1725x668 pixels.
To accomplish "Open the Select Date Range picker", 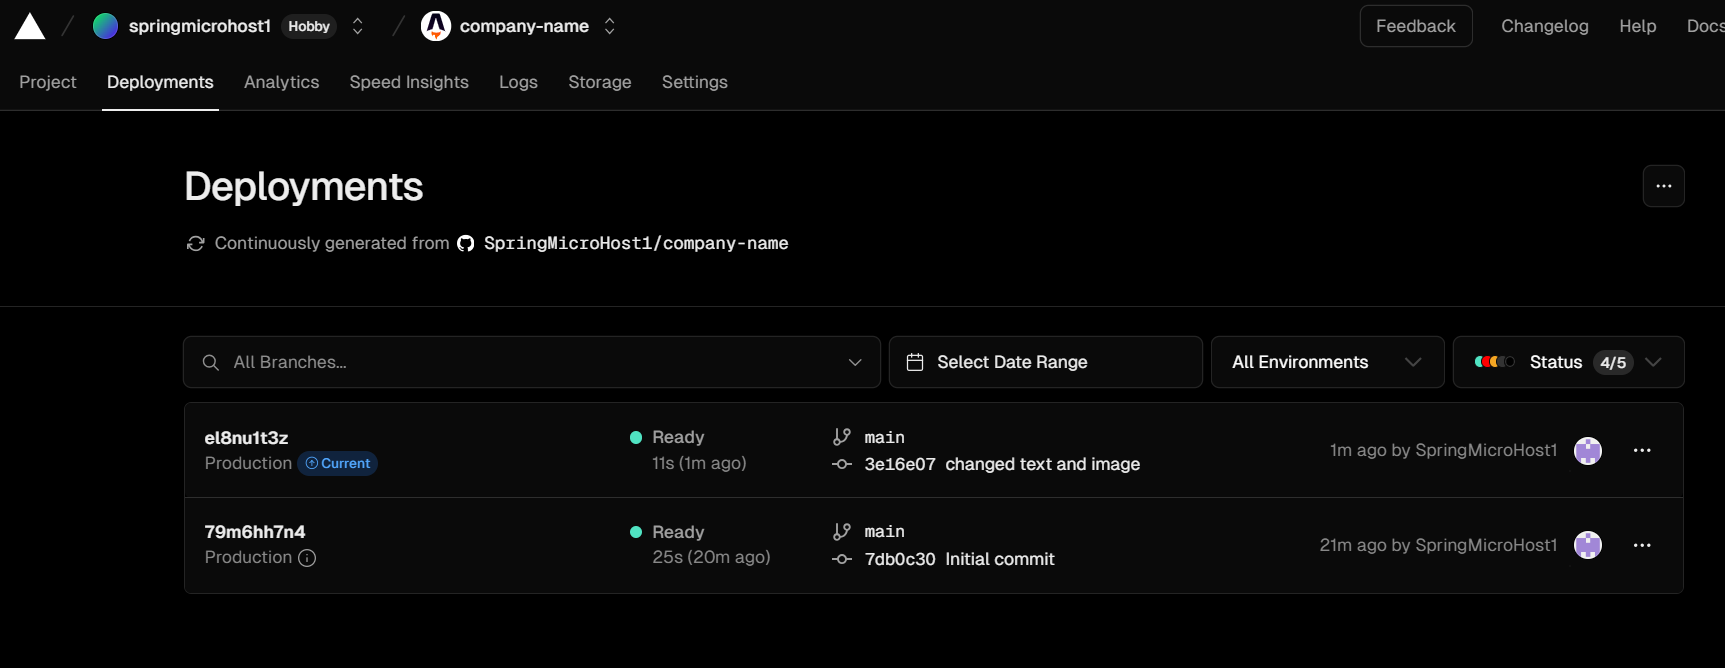I will click(1045, 362).
